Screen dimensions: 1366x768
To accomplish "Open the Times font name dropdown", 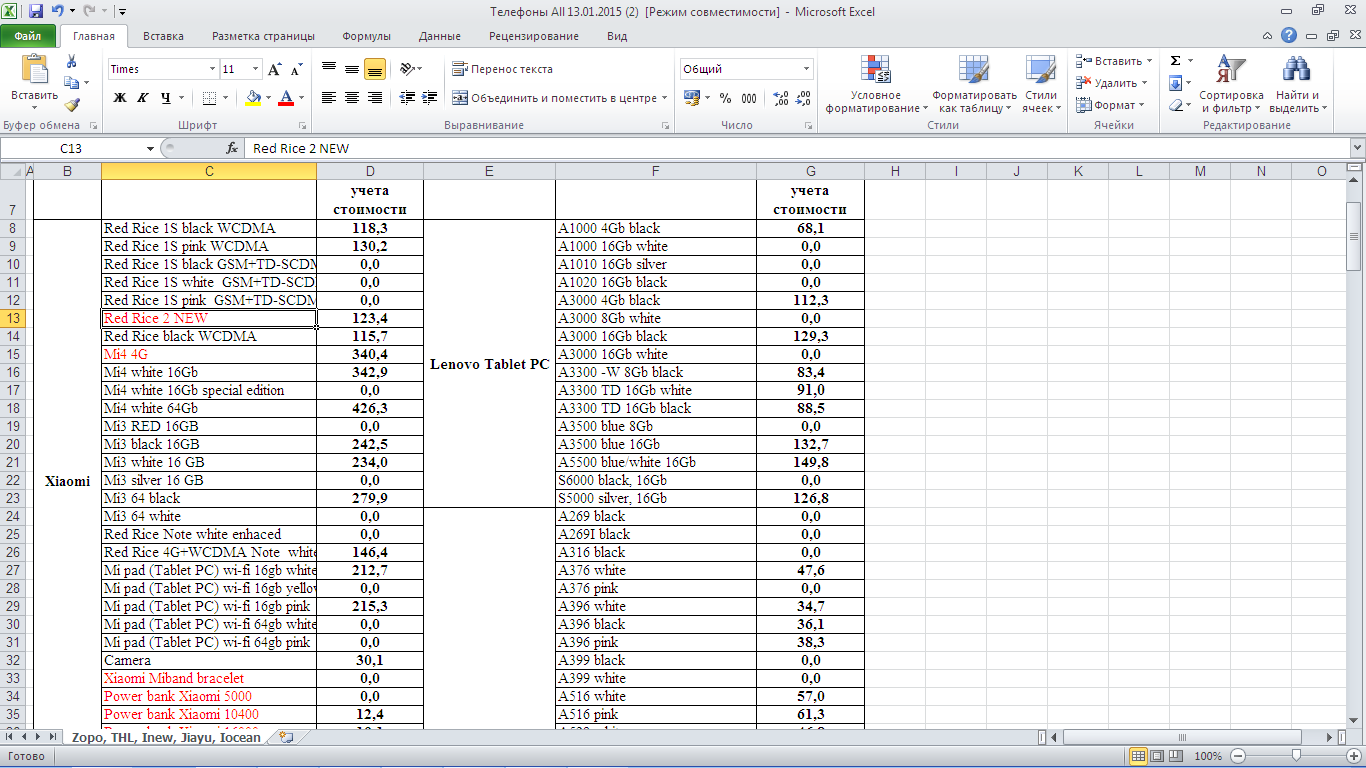I will (212, 69).
